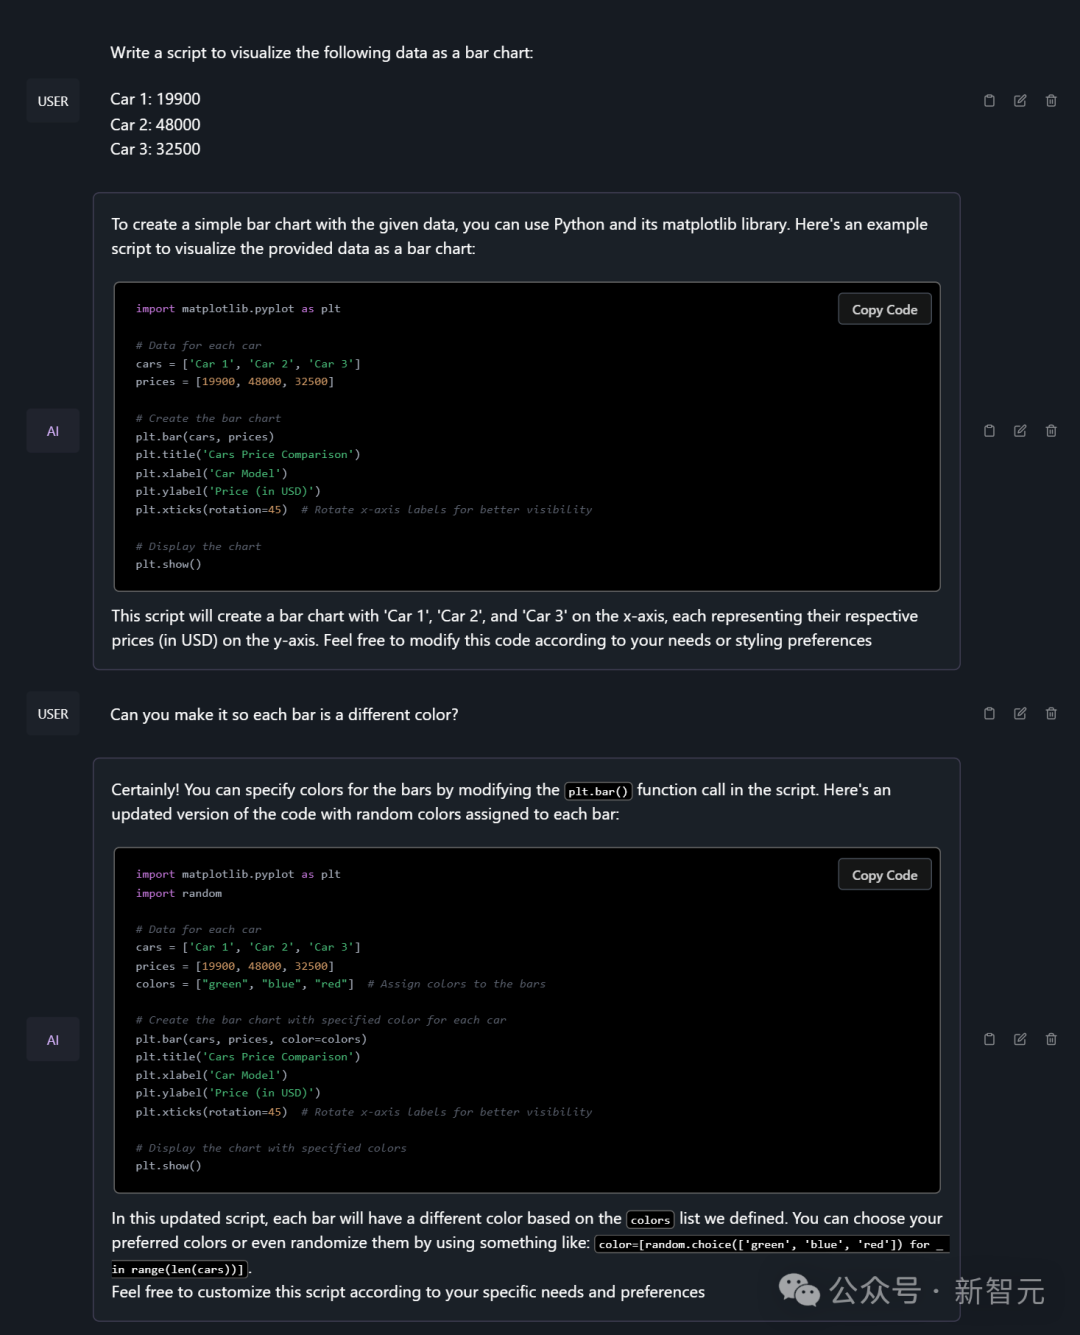Viewport: 1080px width, 1335px height.
Task: Copy the second AI response about colors
Action: 989,1040
